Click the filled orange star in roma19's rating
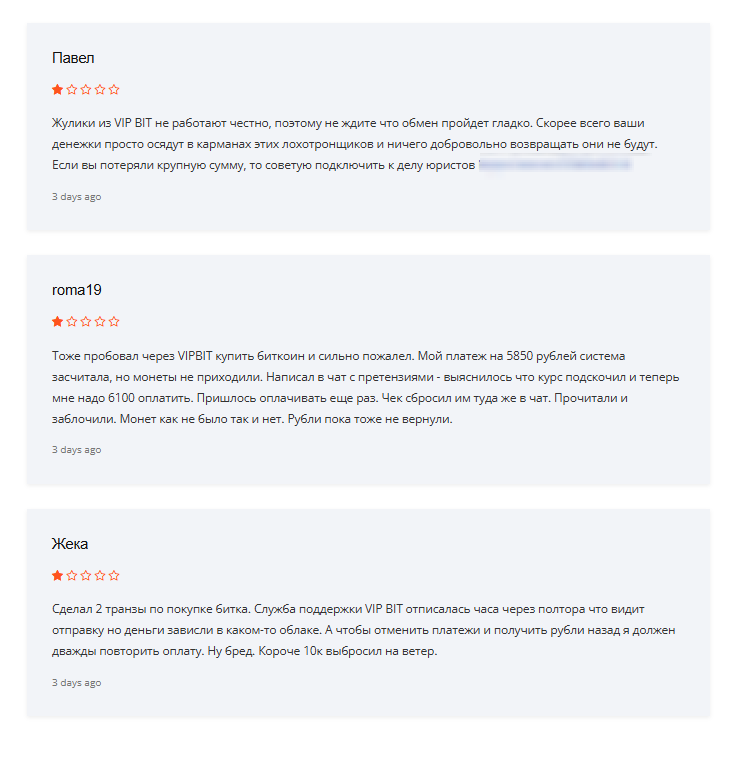This screenshot has width=737, height=769. tap(57, 322)
